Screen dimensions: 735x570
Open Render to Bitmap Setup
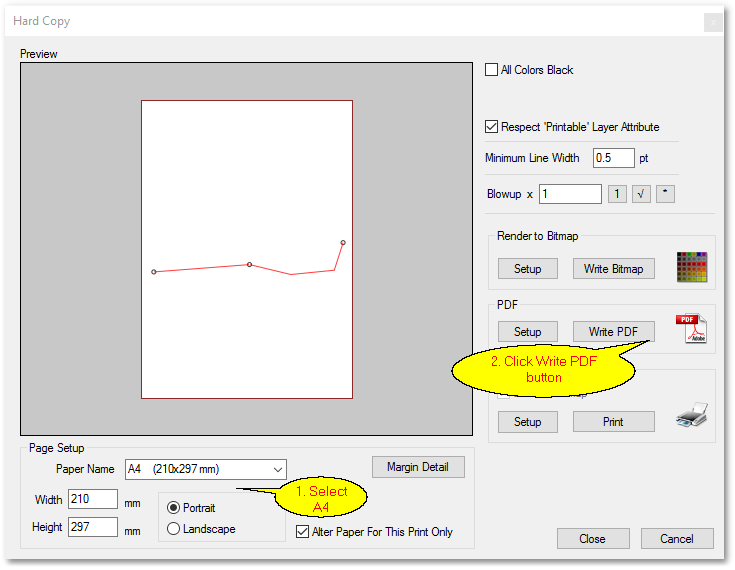click(x=528, y=269)
